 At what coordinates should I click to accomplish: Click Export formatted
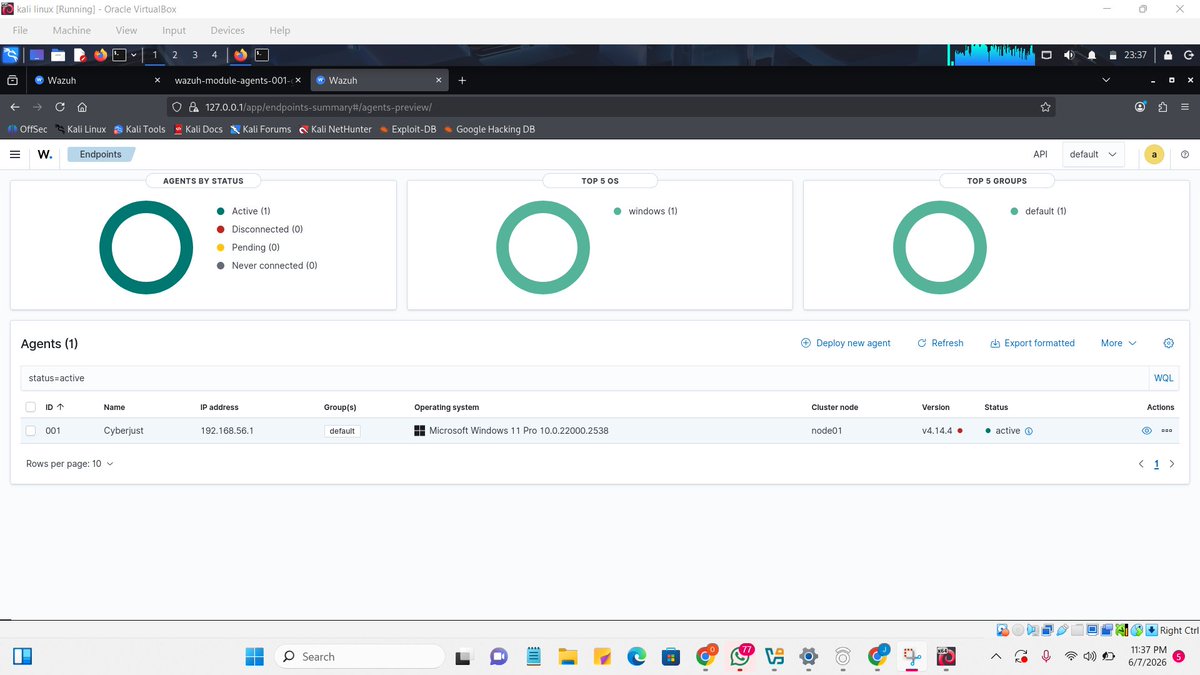(1032, 343)
